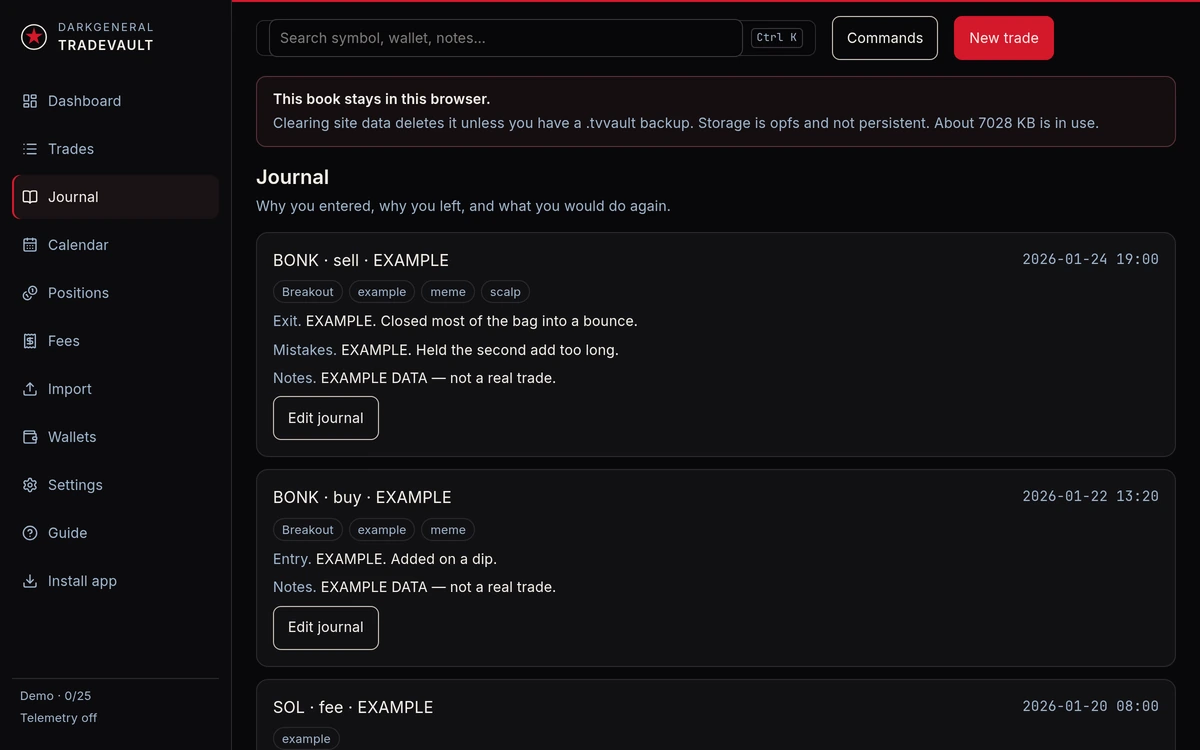Select the Install app download icon
Viewport: 1200px width, 750px height.
[x=30, y=581]
